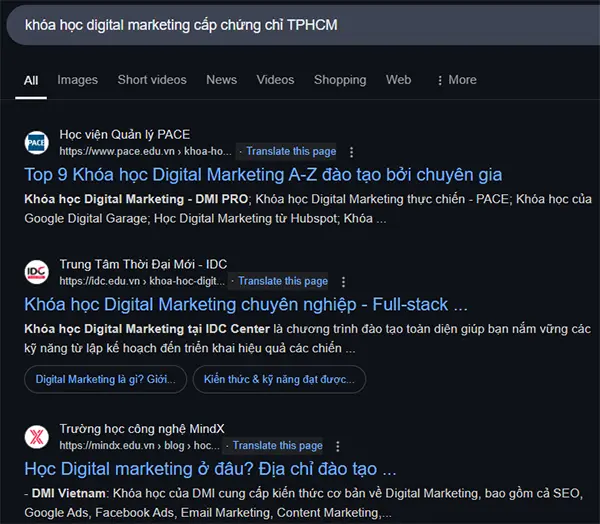600x524 pixels.
Task: Click the PACE favicon logo
Action: pos(37,143)
